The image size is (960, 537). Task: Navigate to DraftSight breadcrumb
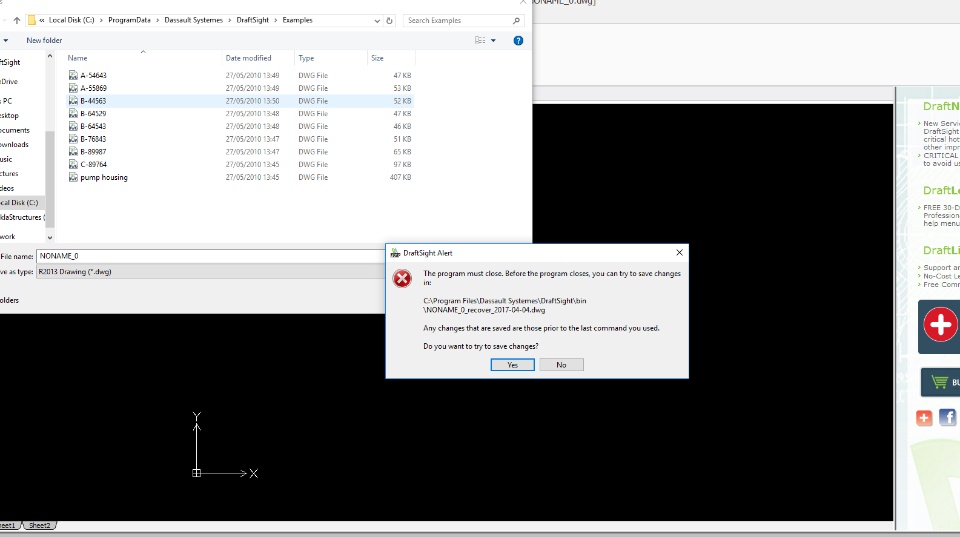point(252,20)
